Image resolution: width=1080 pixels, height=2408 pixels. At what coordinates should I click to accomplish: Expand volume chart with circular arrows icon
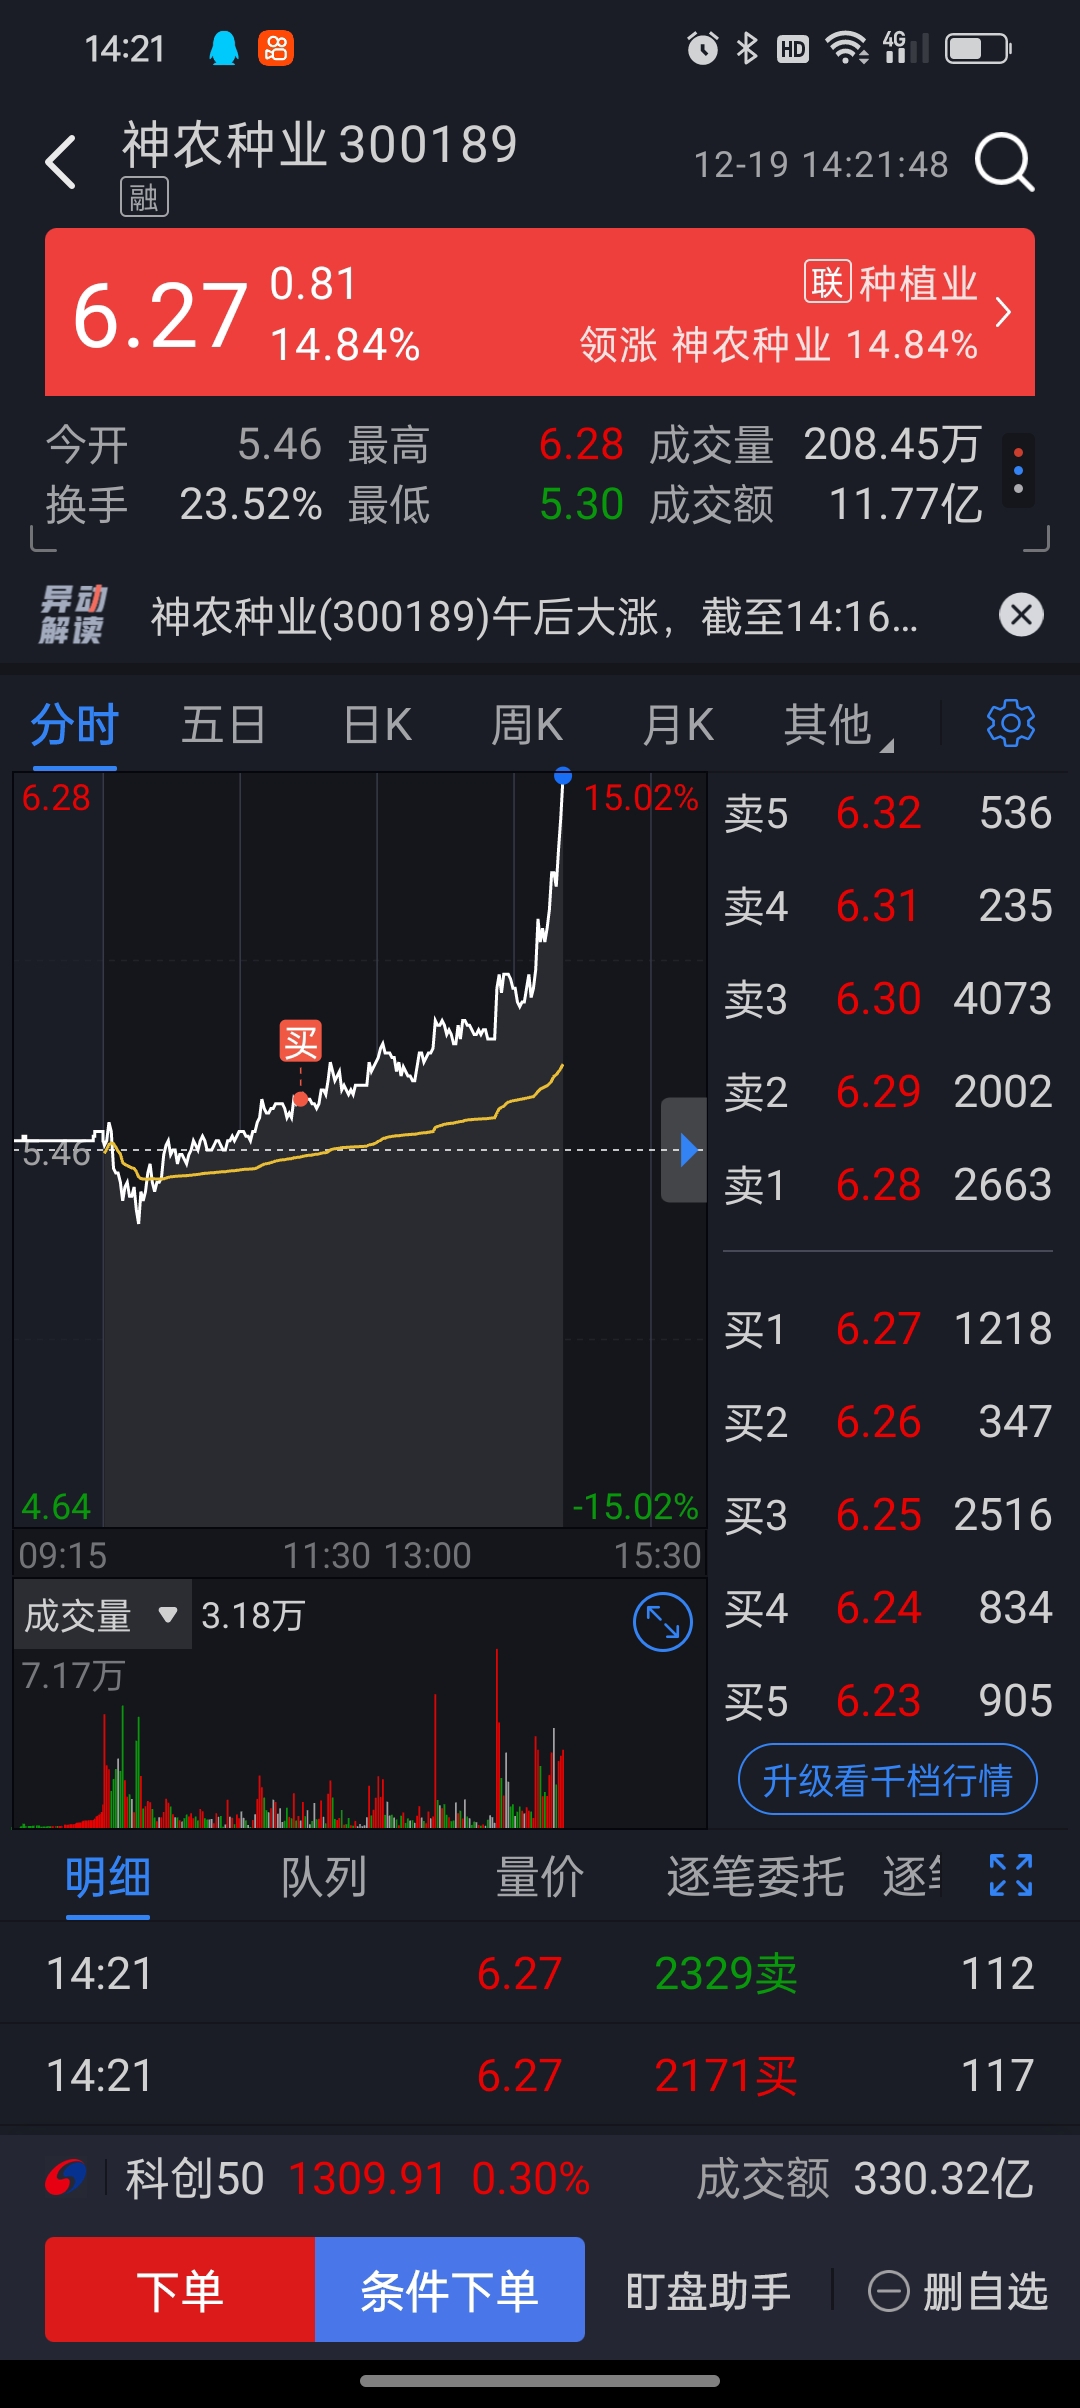click(662, 1622)
